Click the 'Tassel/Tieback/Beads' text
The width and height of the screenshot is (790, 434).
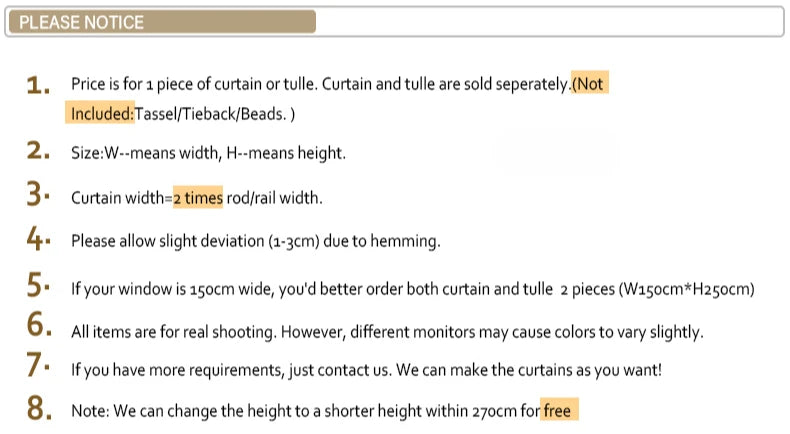coord(210,114)
